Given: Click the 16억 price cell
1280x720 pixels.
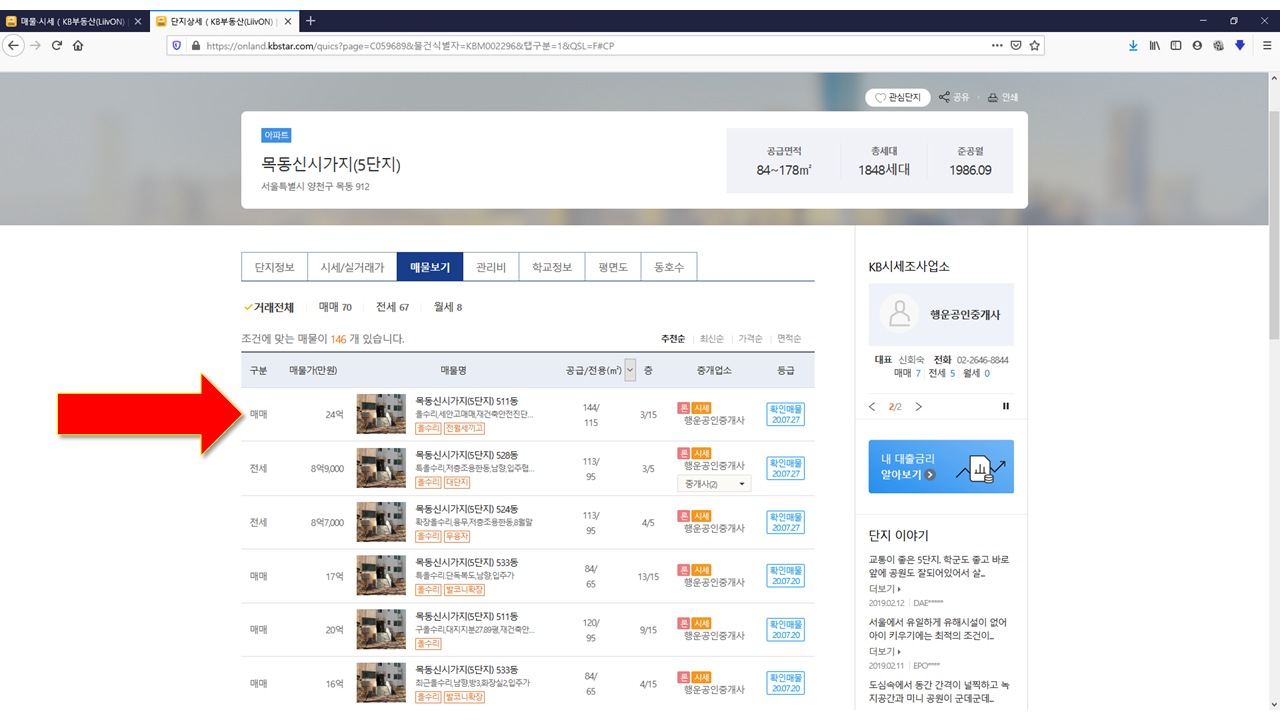Looking at the screenshot, I should 334,684.
